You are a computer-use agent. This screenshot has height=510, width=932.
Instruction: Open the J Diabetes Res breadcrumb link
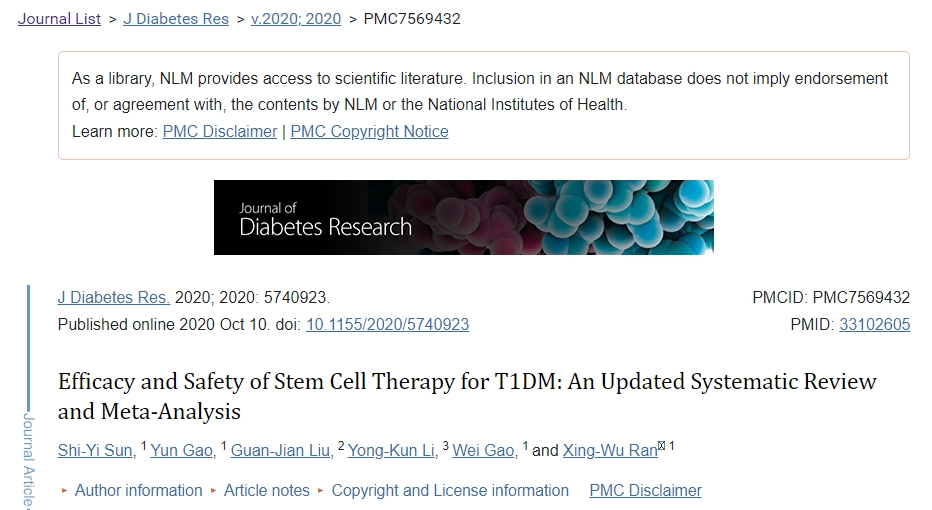pyautogui.click(x=175, y=18)
